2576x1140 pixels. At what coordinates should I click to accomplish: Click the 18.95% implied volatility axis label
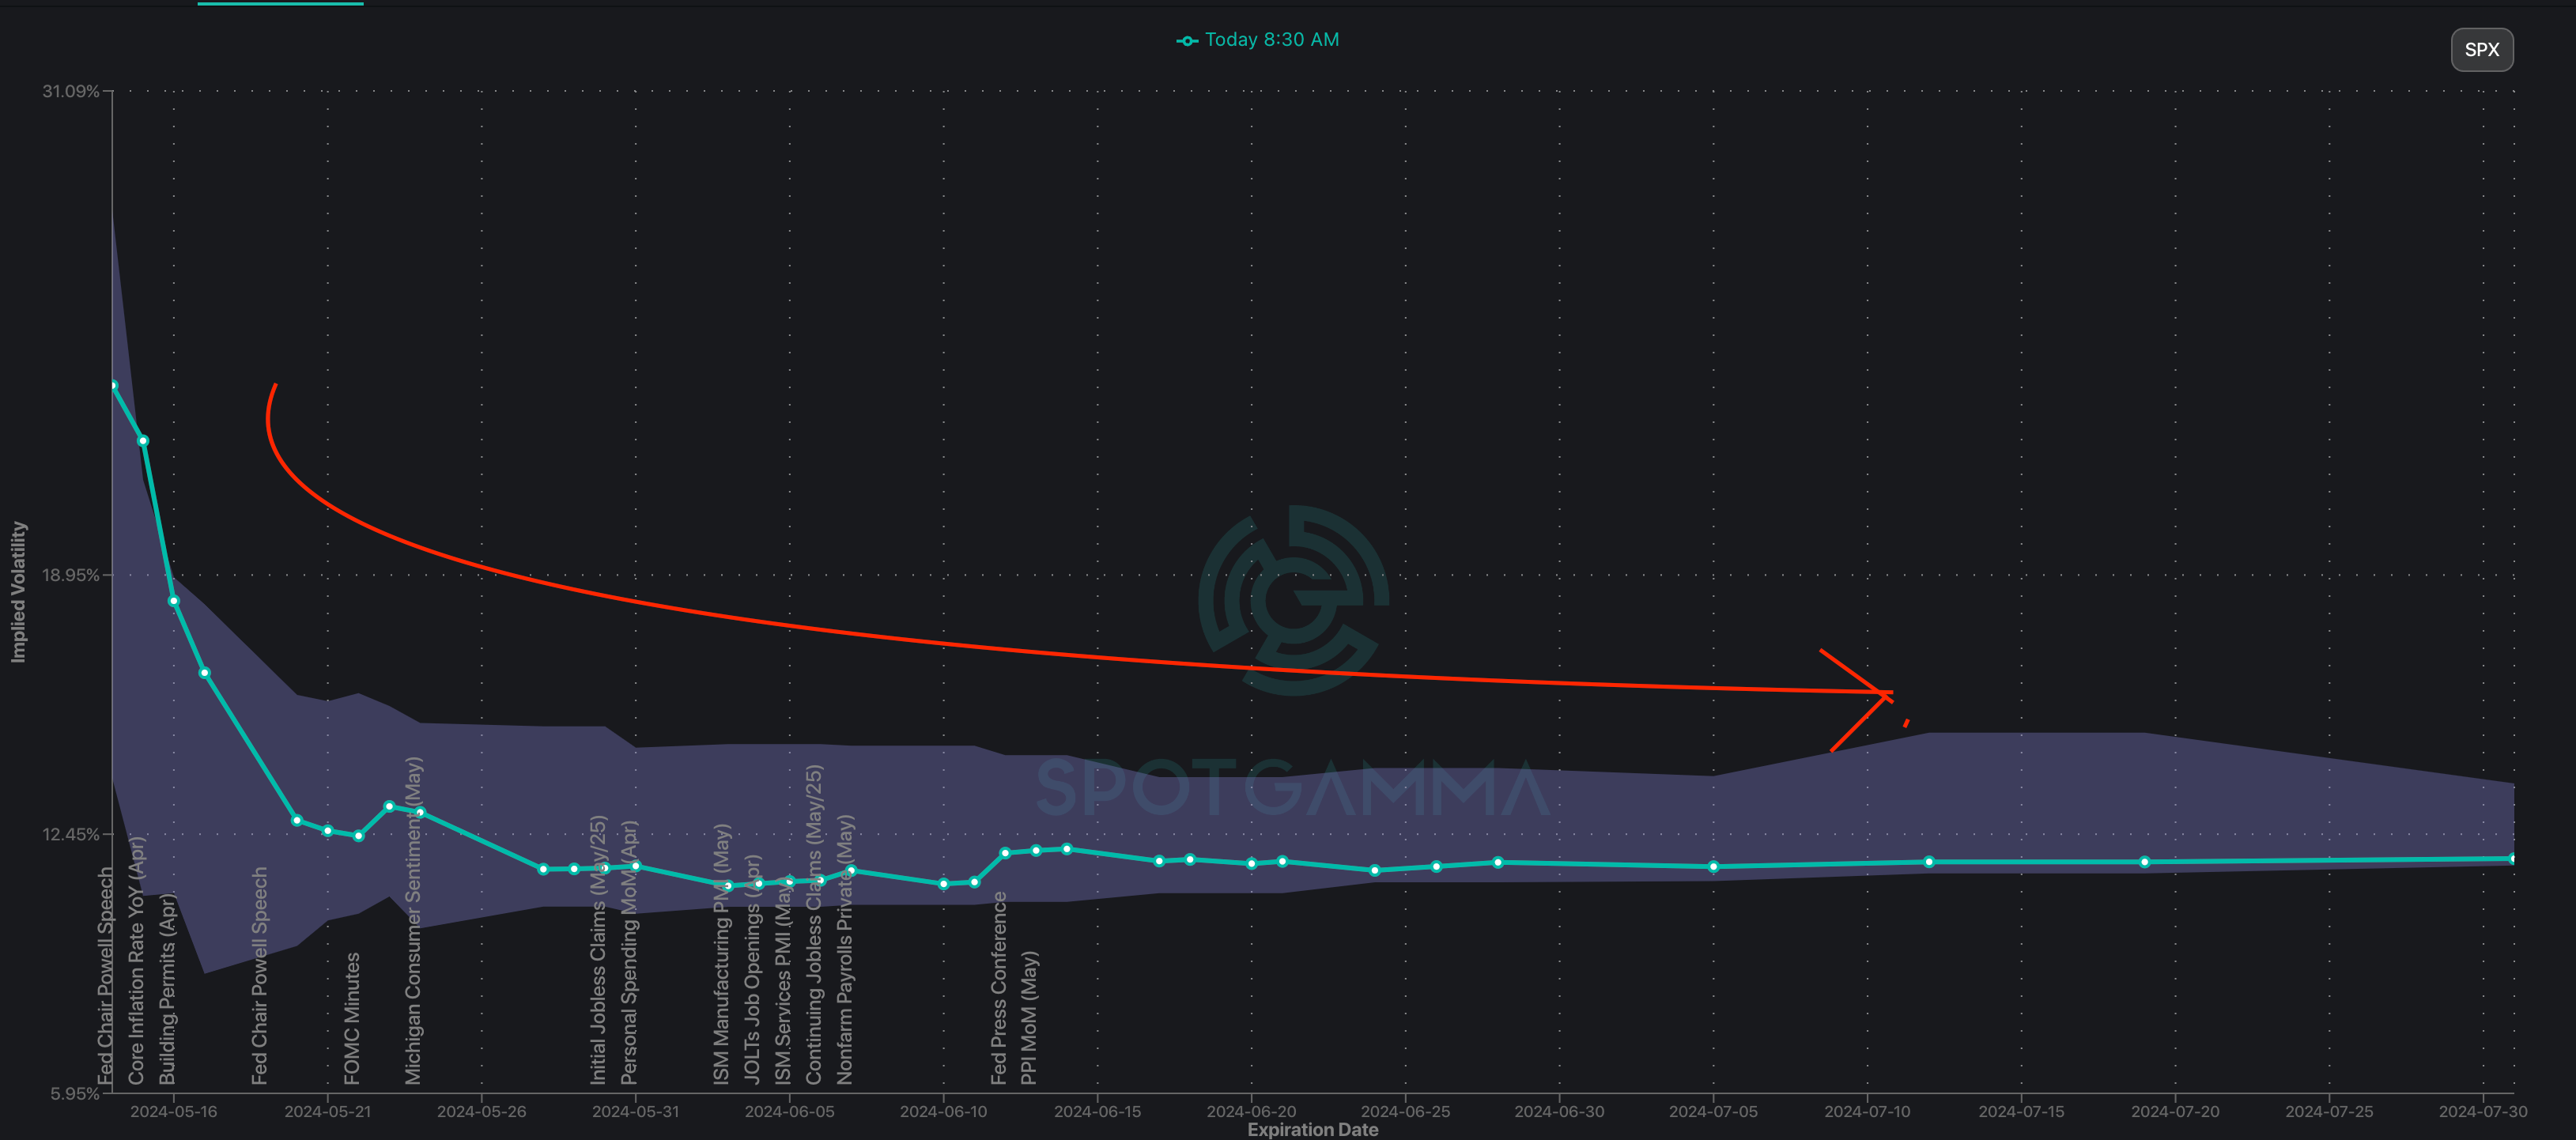coord(70,575)
